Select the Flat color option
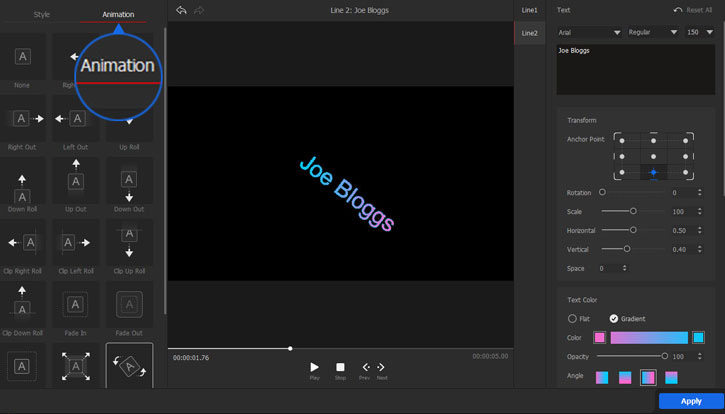Screen dimensions: 725x414 572,318
